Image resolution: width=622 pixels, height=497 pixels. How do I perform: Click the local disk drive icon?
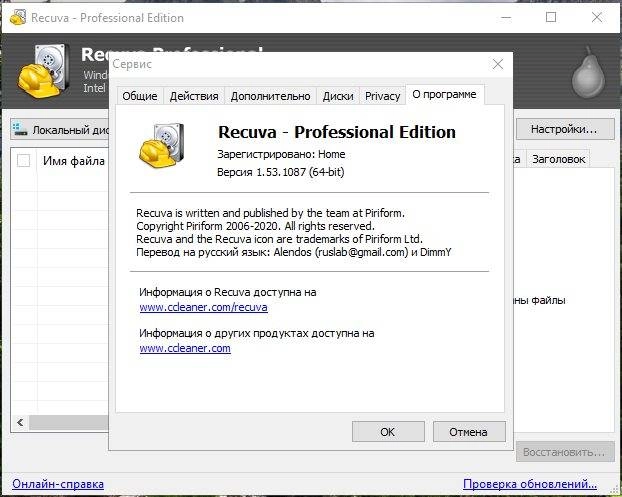tap(20, 130)
